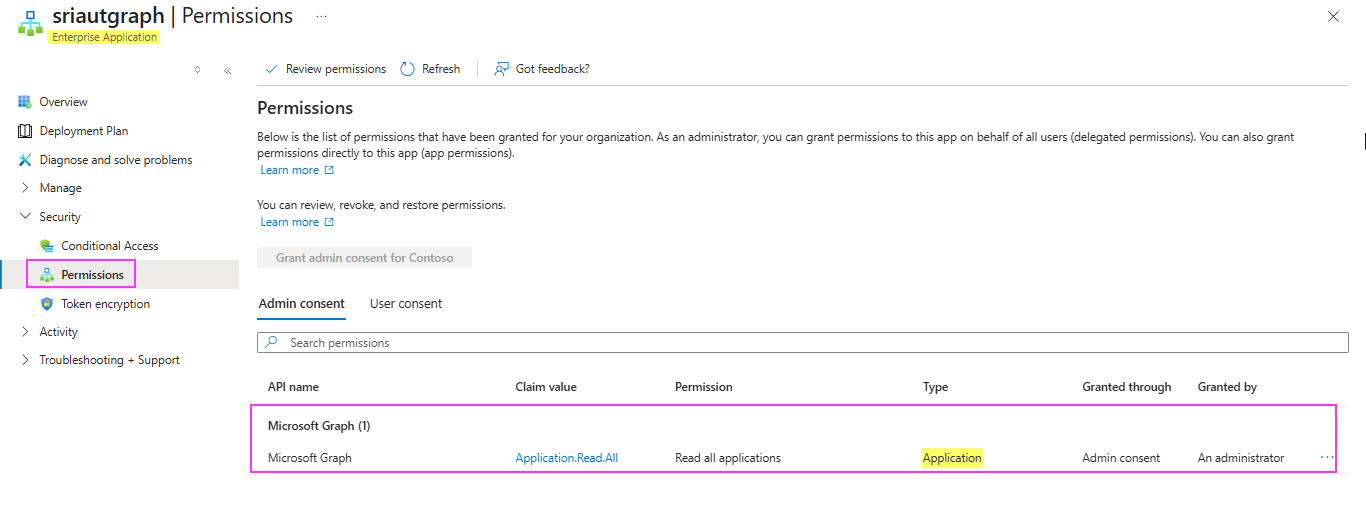The width and height of the screenshot is (1366, 509).
Task: Open the more options ellipsis beside Permissions title
Action: [321, 17]
